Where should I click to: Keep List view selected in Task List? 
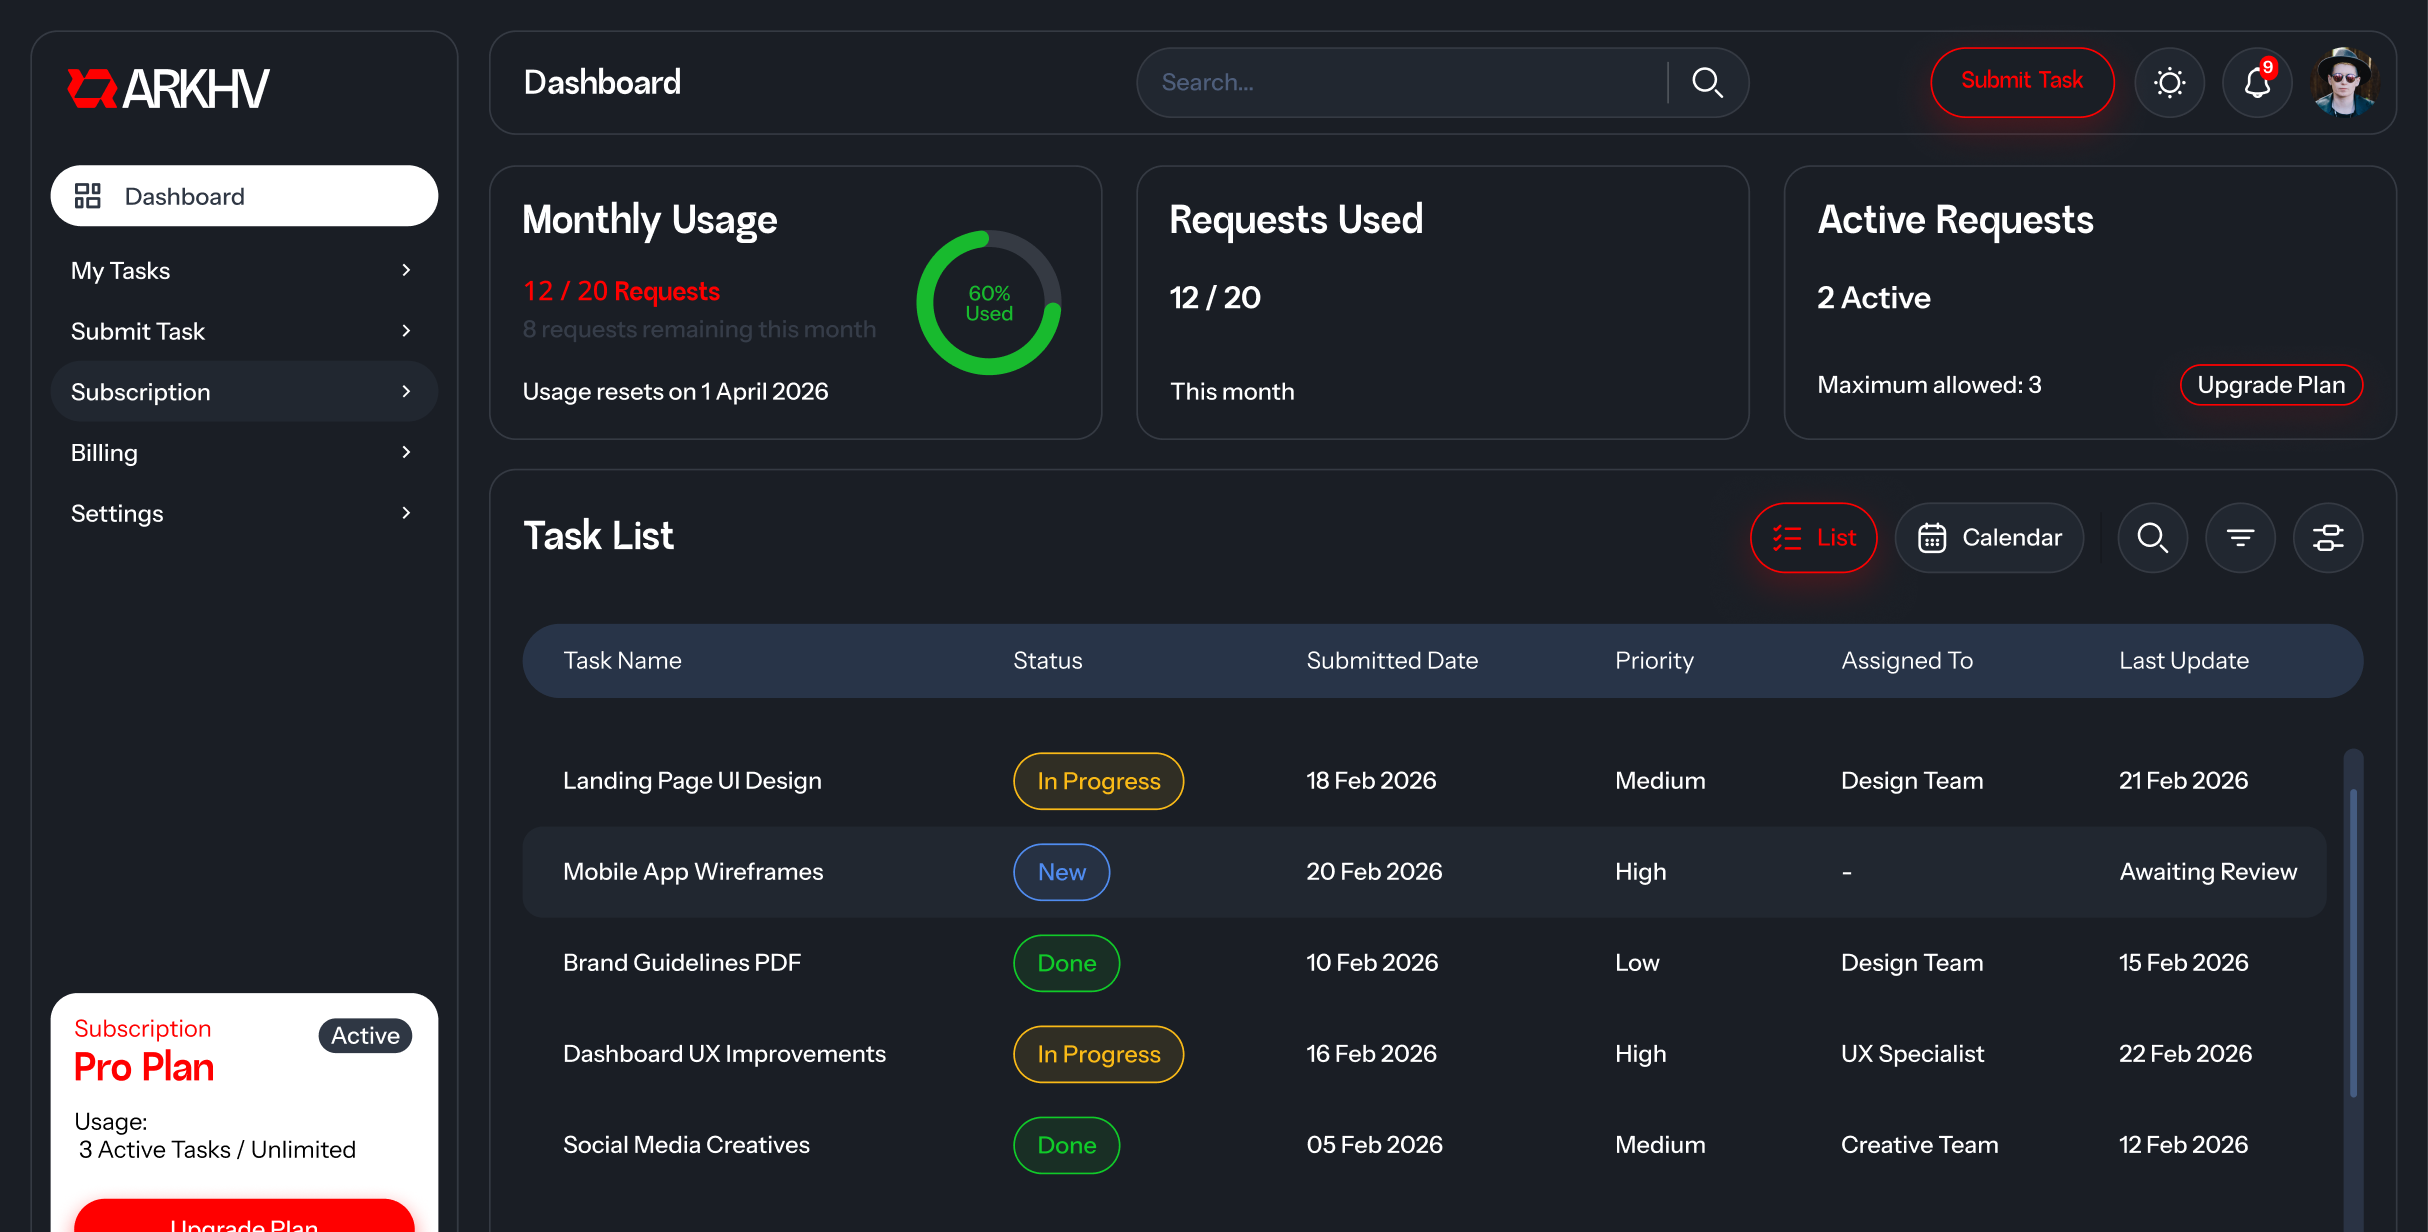(1813, 537)
